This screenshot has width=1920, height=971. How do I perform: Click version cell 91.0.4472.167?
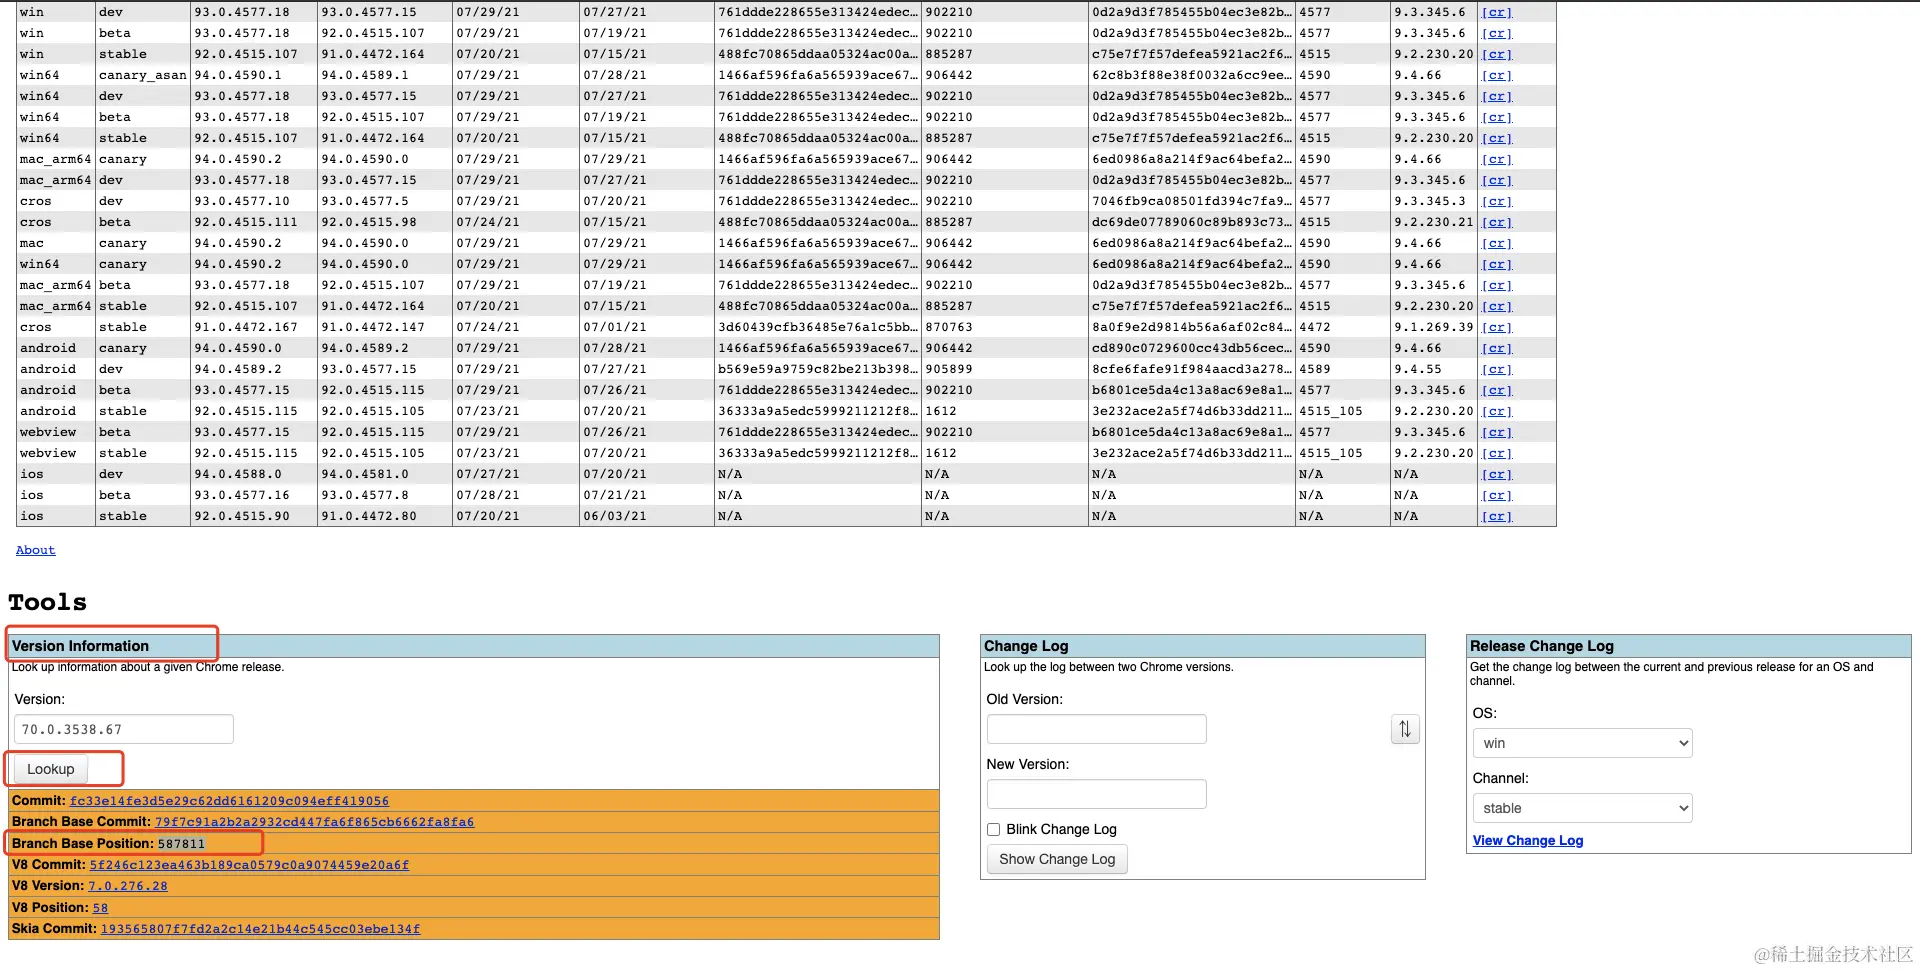coord(253,327)
